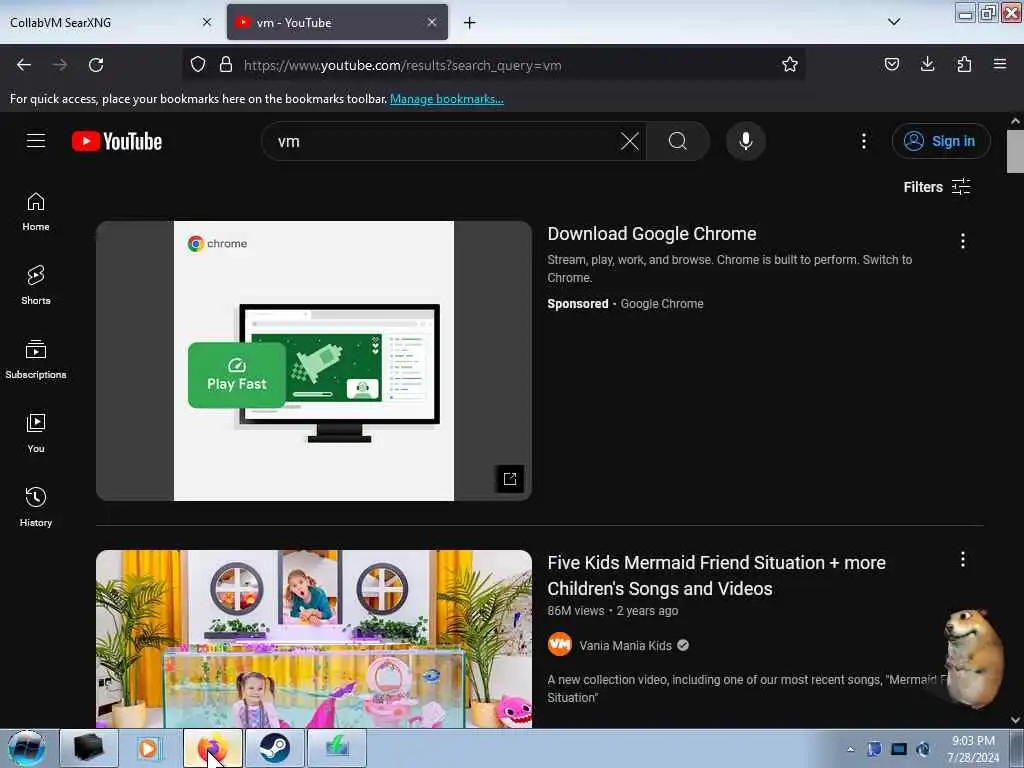The width and height of the screenshot is (1024, 768).
Task: Open the media player taskbar icon
Action: click(149, 748)
